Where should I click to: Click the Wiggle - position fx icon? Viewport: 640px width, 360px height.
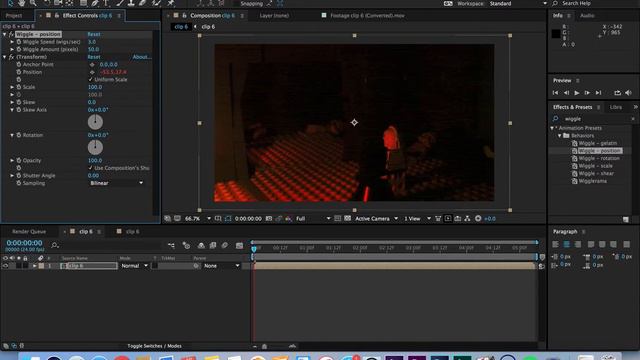point(11,34)
